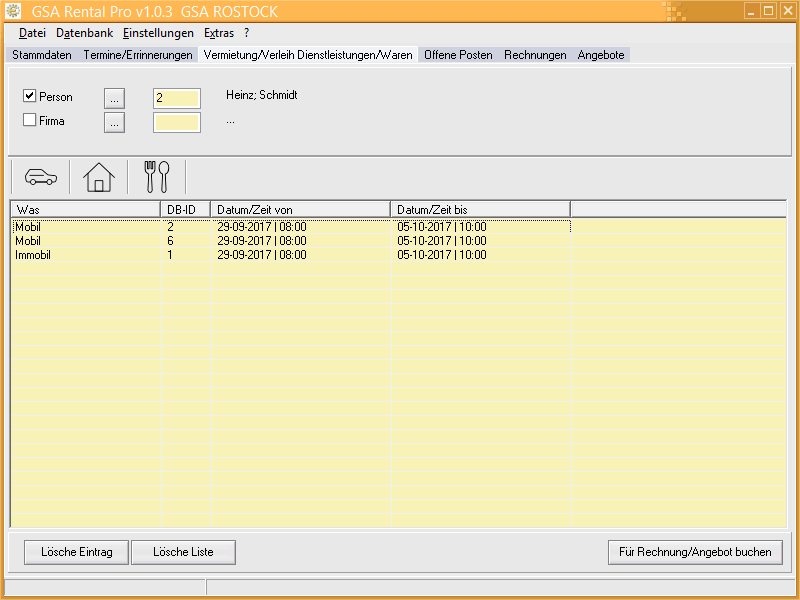Click the Lösche Eintrag button

pyautogui.click(x=70, y=552)
